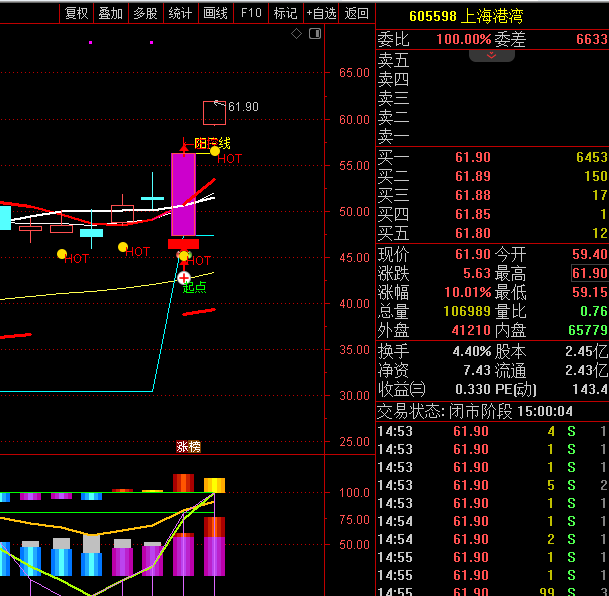Viewport: 609px width, 596px height.
Task: Click the red square icon beside diamond
Action: tap(314, 34)
